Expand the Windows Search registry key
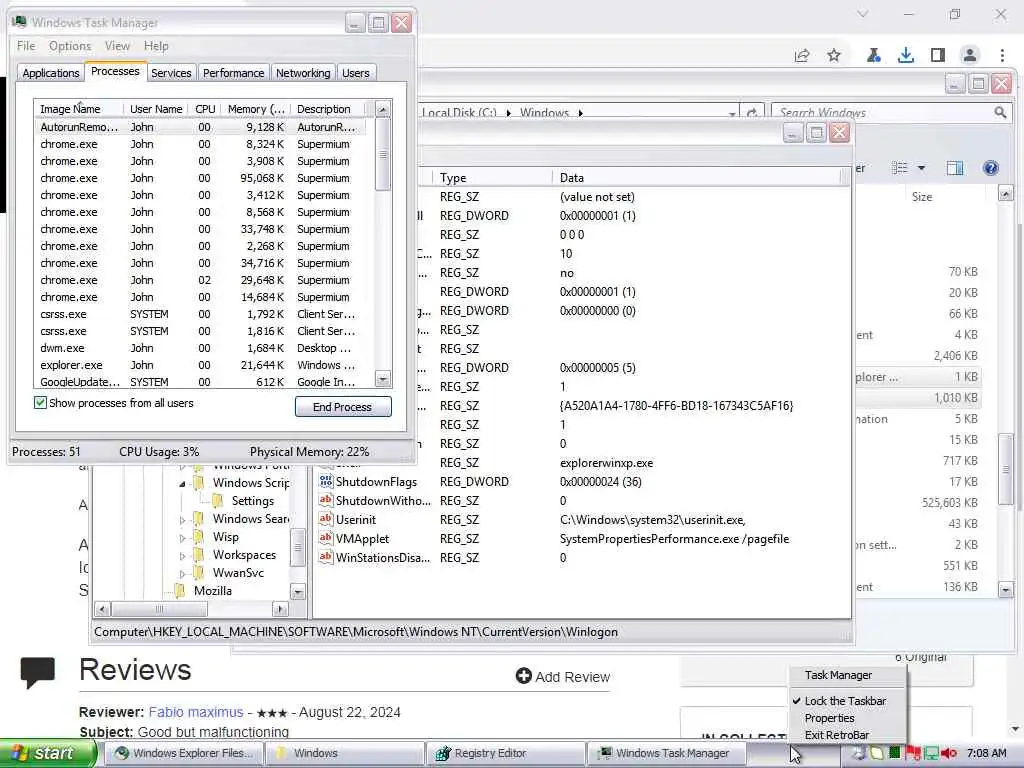 click(x=182, y=520)
